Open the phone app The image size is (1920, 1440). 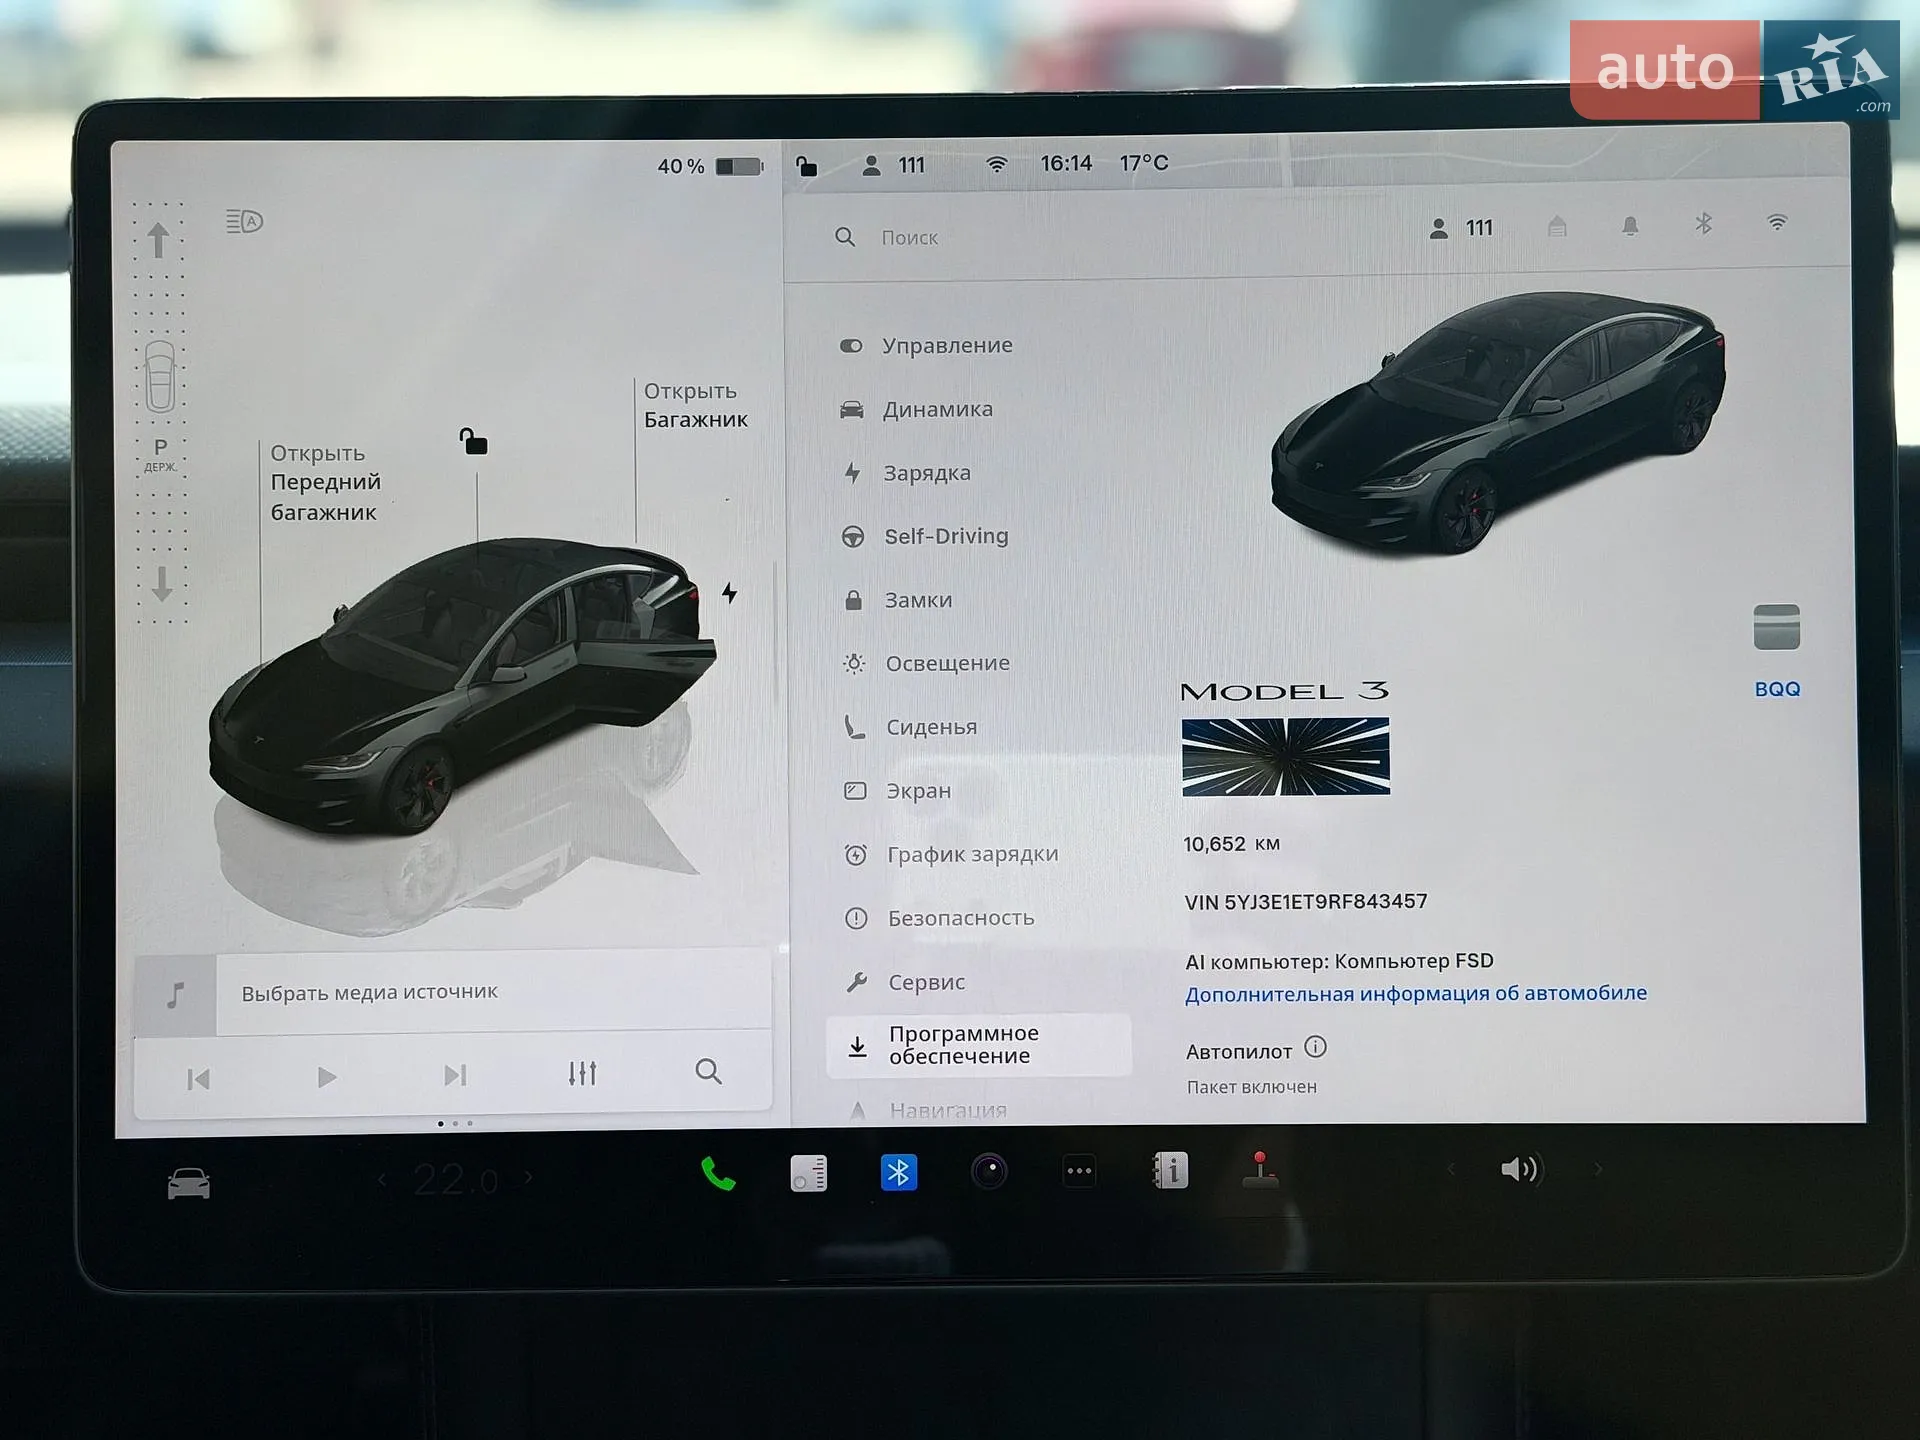click(x=717, y=1174)
